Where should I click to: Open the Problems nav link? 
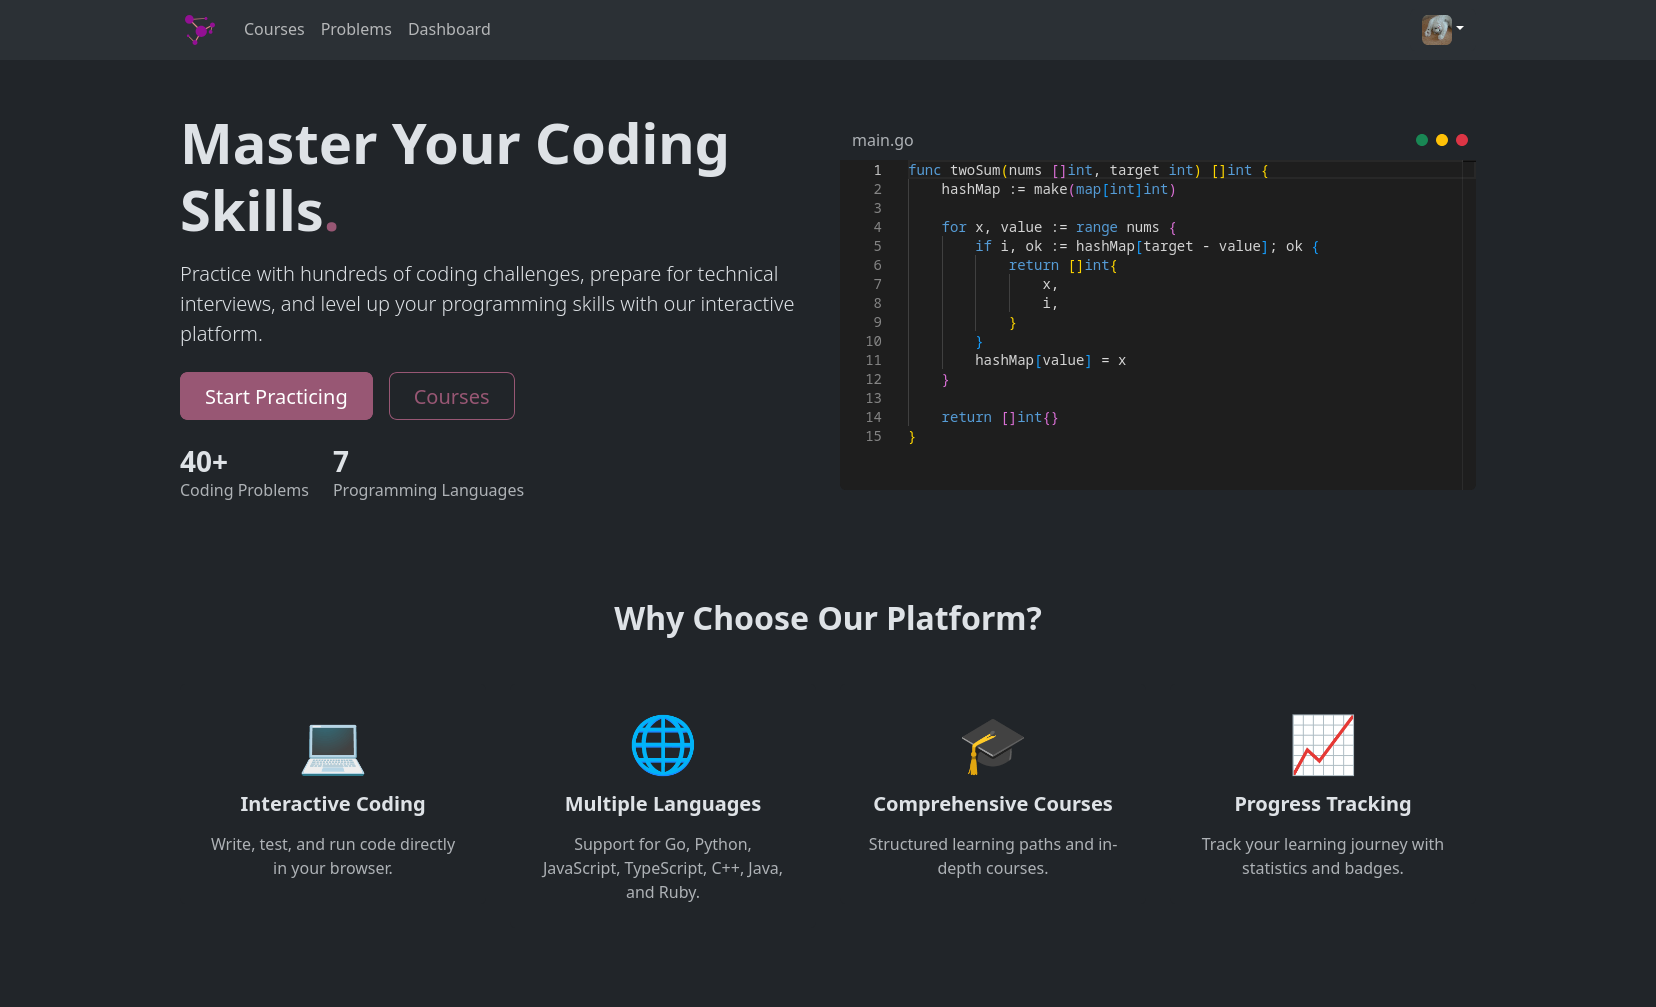(356, 29)
